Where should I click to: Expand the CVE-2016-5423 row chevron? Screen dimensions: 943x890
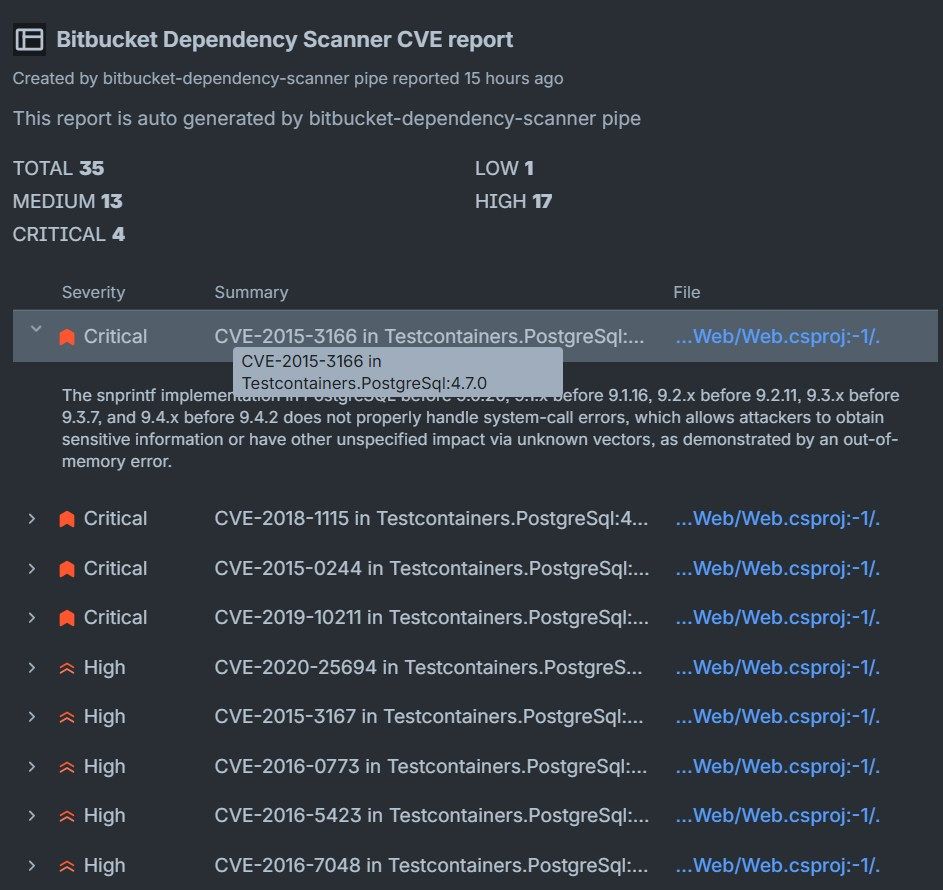(32, 816)
